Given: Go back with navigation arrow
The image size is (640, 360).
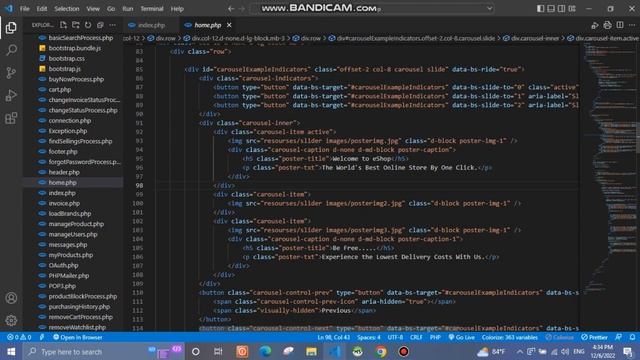Looking at the screenshot, I should (x=231, y=9).
